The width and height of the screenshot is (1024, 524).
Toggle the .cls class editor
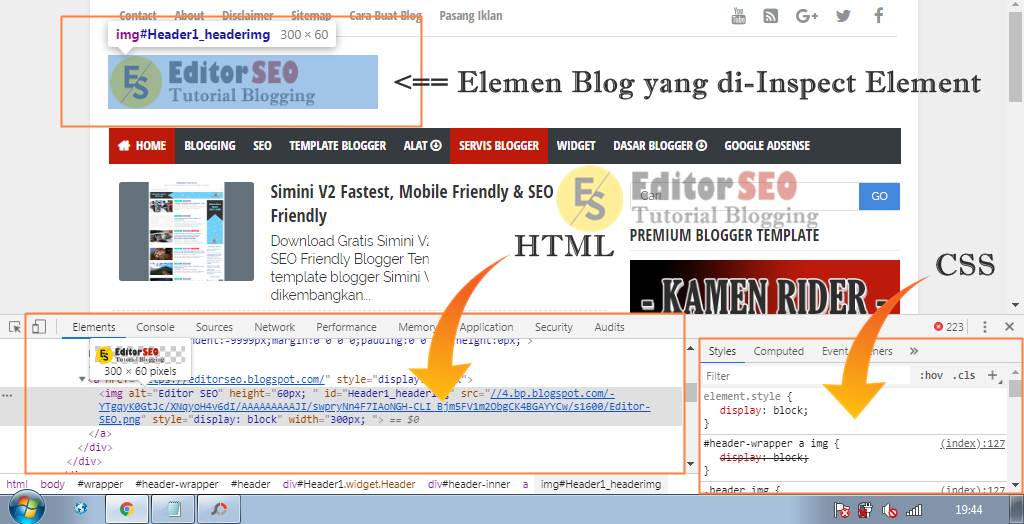pos(964,375)
